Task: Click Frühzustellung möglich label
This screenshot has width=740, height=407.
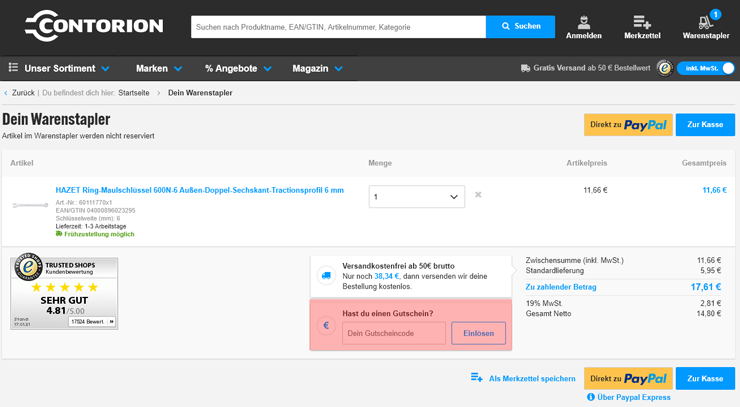Action: [99, 234]
